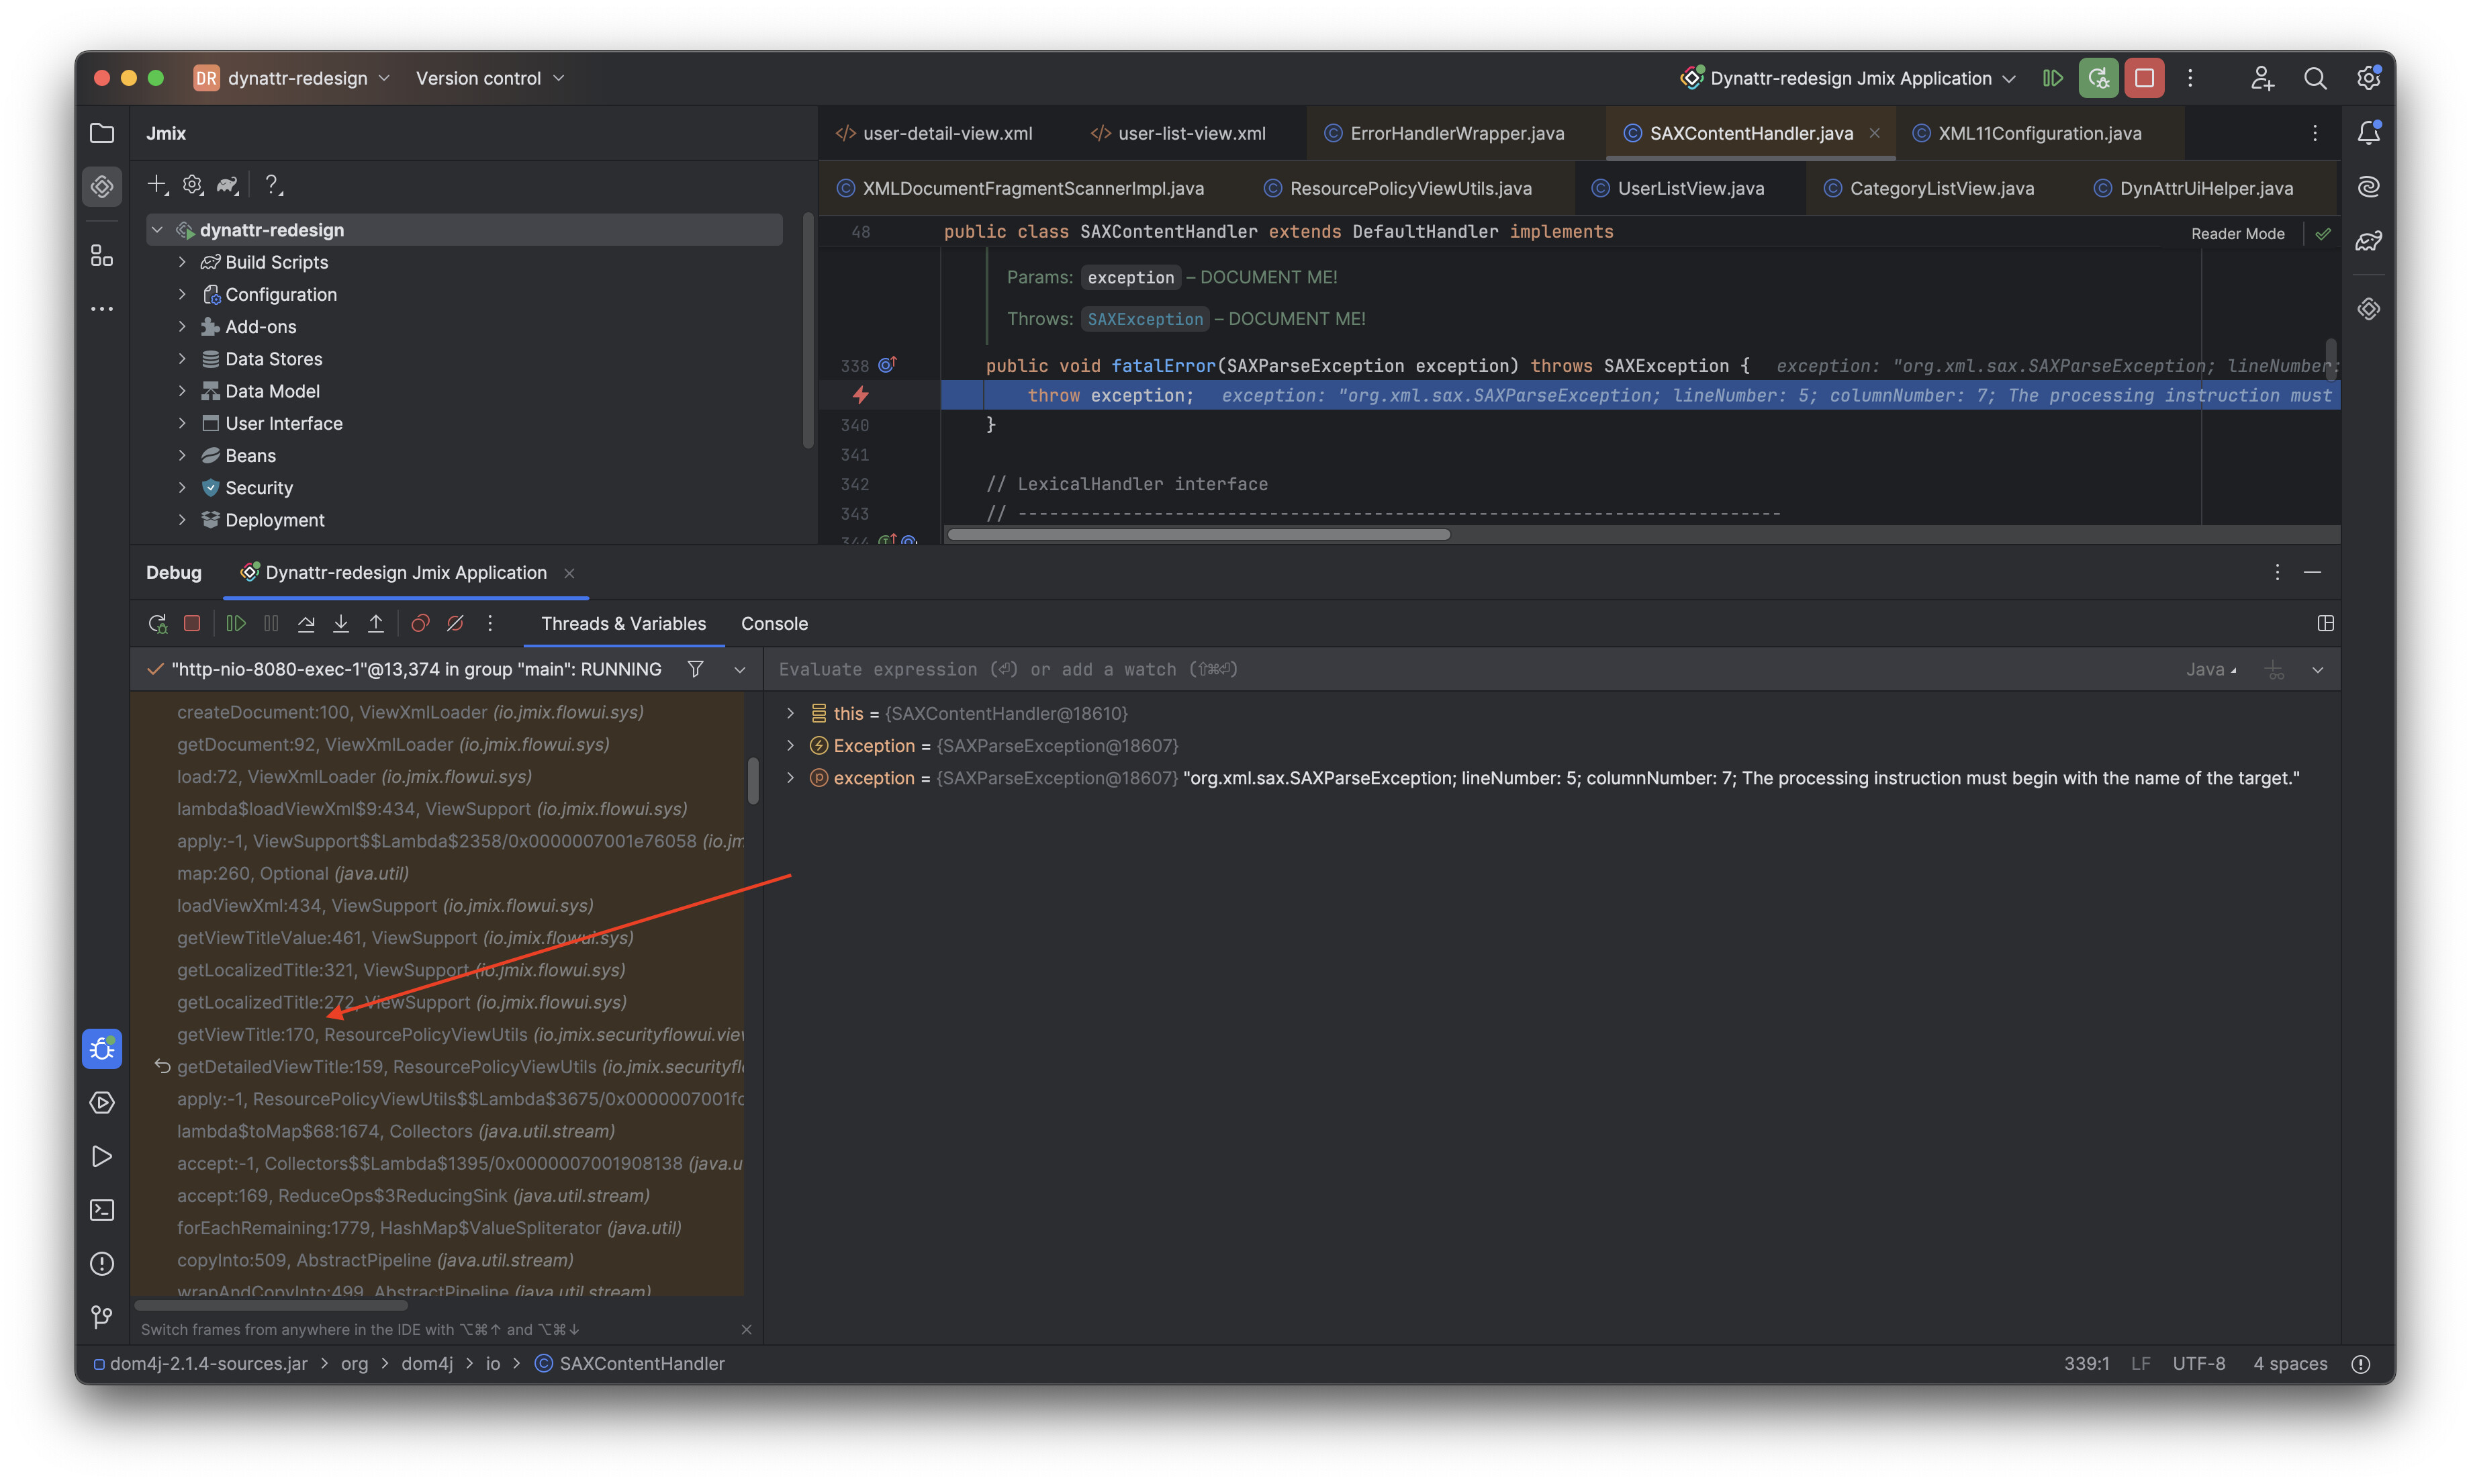
Task: Switch to XML11Configuration.java tab
Action: click(2028, 133)
